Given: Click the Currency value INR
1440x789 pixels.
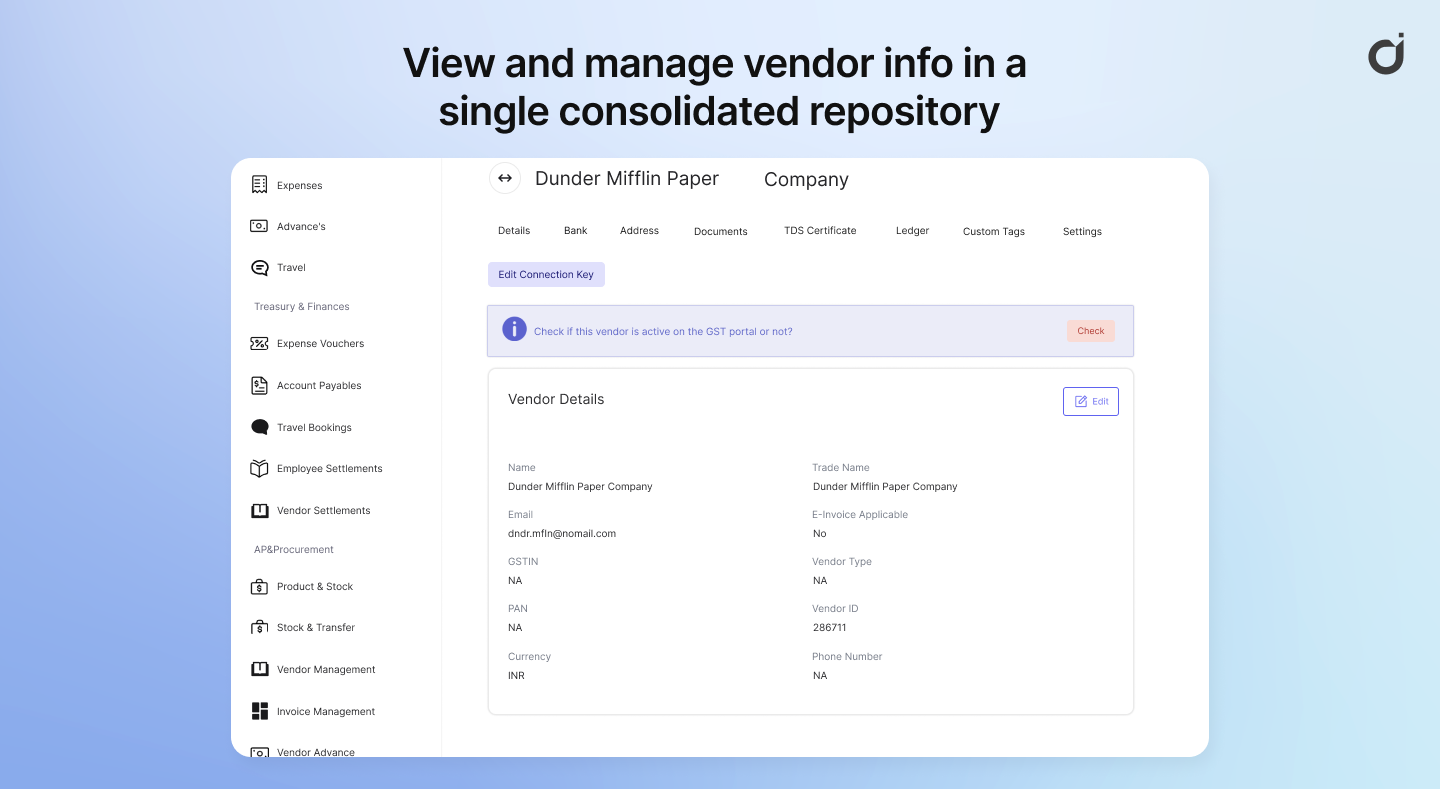Looking at the screenshot, I should [516, 675].
